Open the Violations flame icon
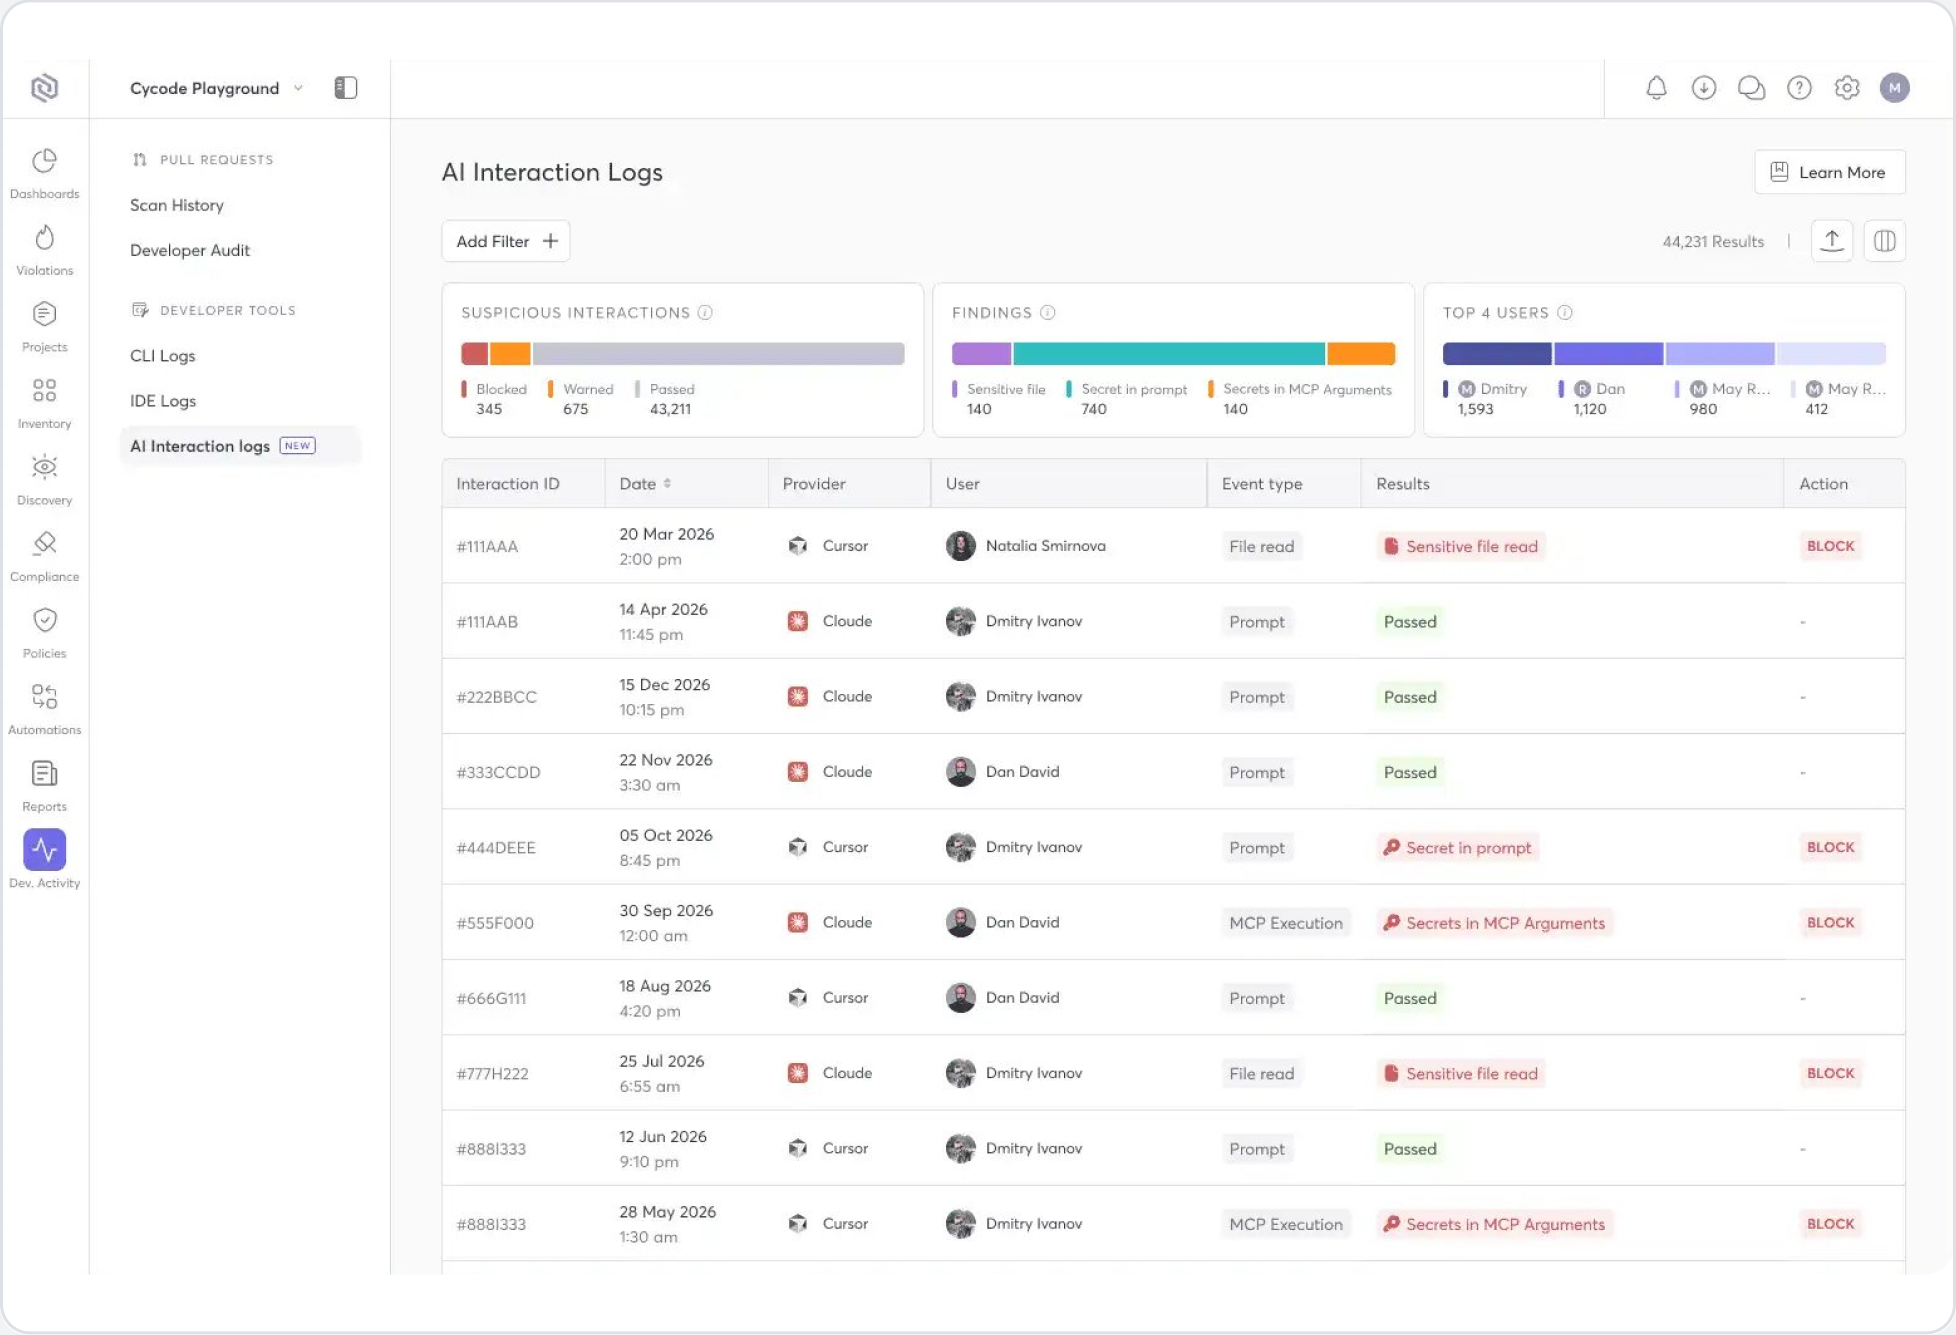 44,239
